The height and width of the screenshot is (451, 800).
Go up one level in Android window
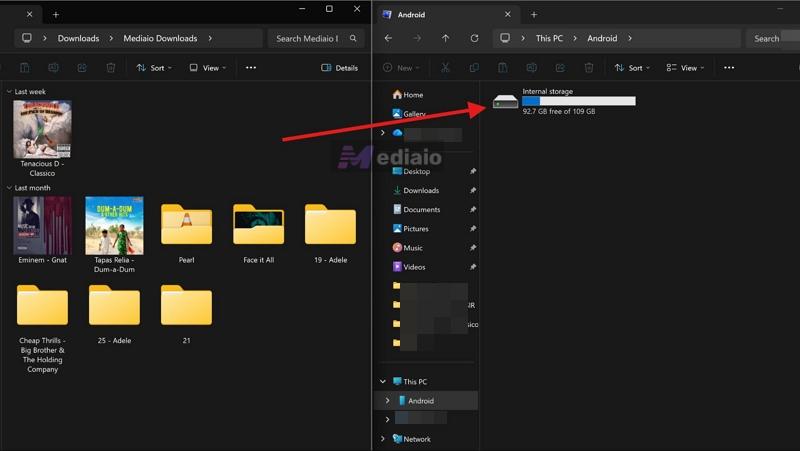(x=445, y=38)
